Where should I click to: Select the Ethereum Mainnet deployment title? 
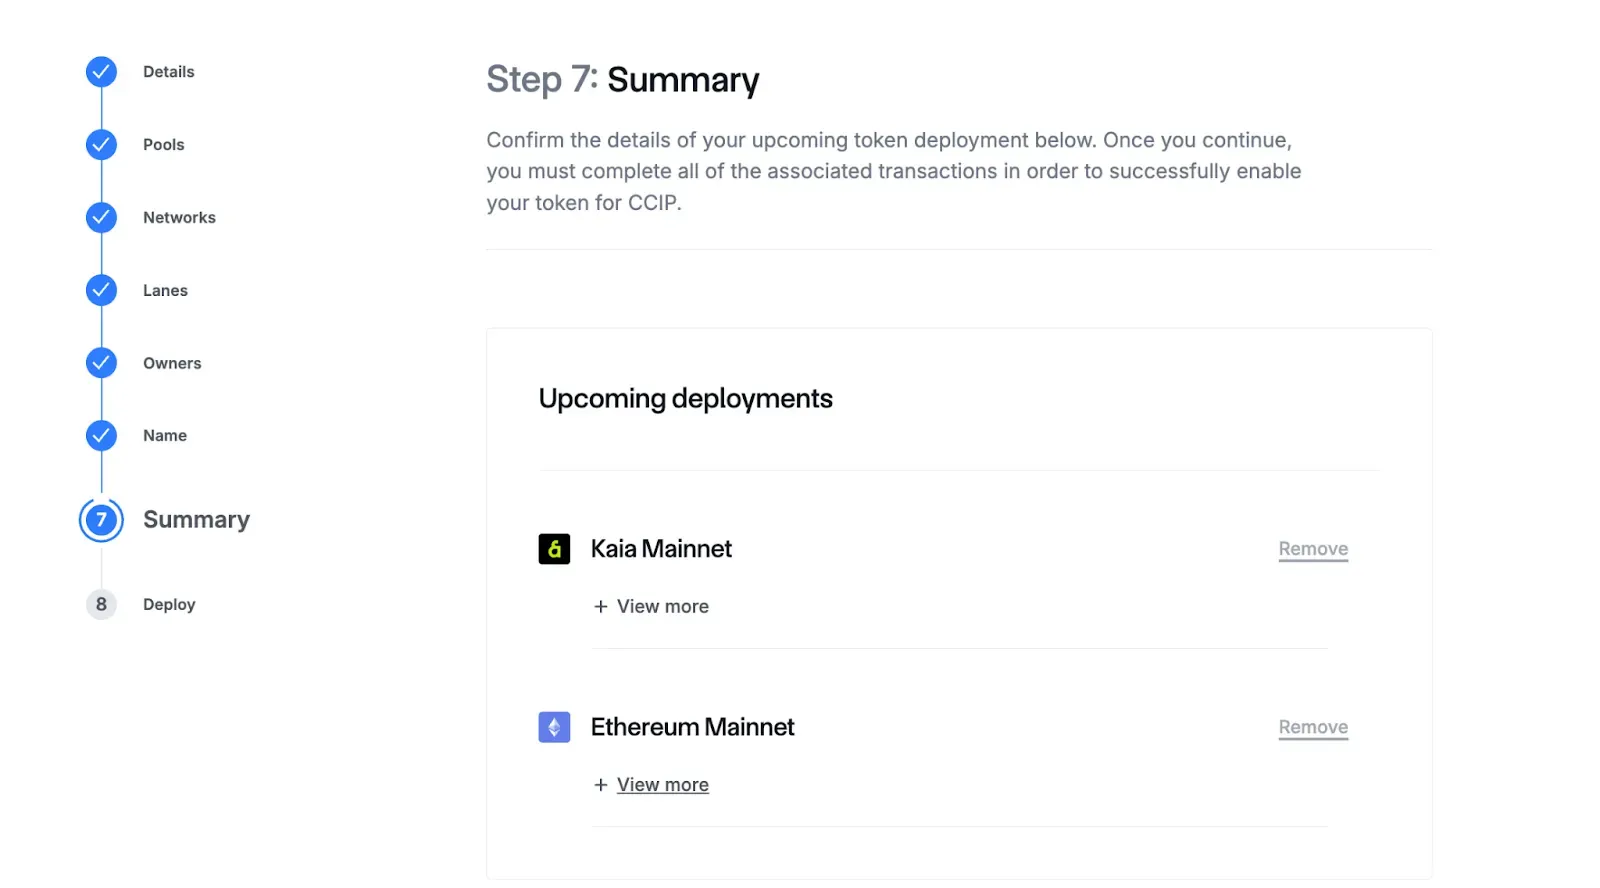pos(692,727)
